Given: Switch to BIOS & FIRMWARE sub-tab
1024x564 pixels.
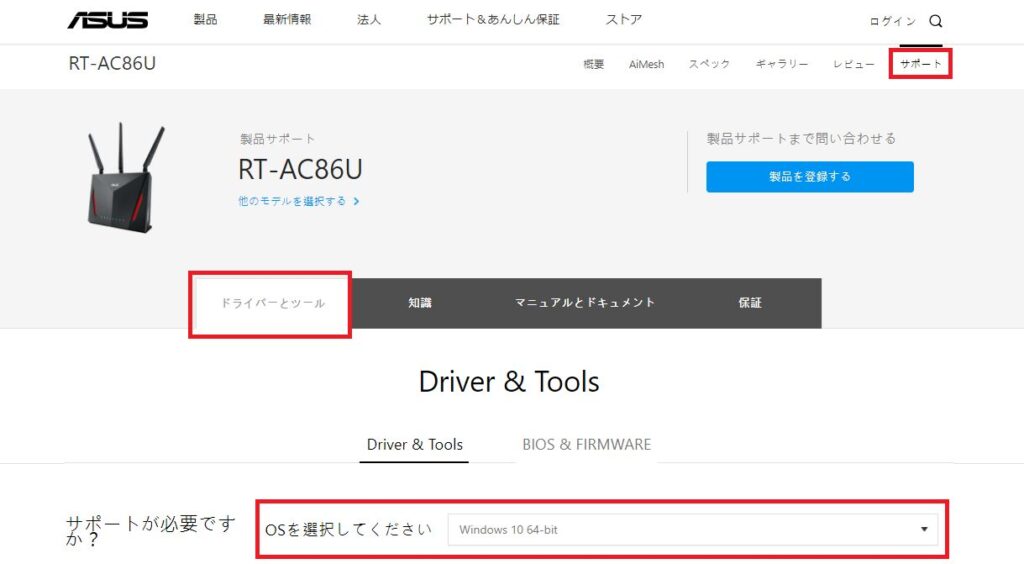Looking at the screenshot, I should (586, 445).
